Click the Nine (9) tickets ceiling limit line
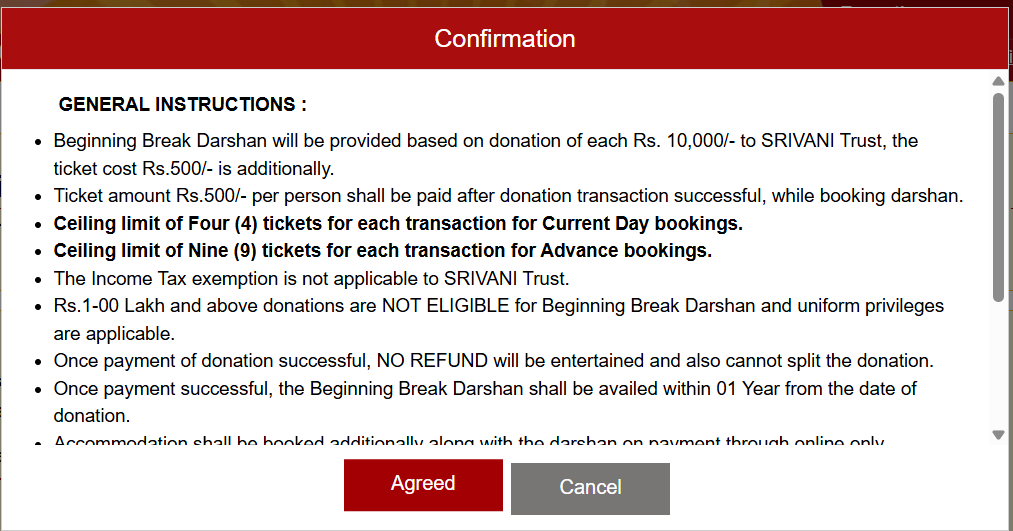 pos(382,251)
